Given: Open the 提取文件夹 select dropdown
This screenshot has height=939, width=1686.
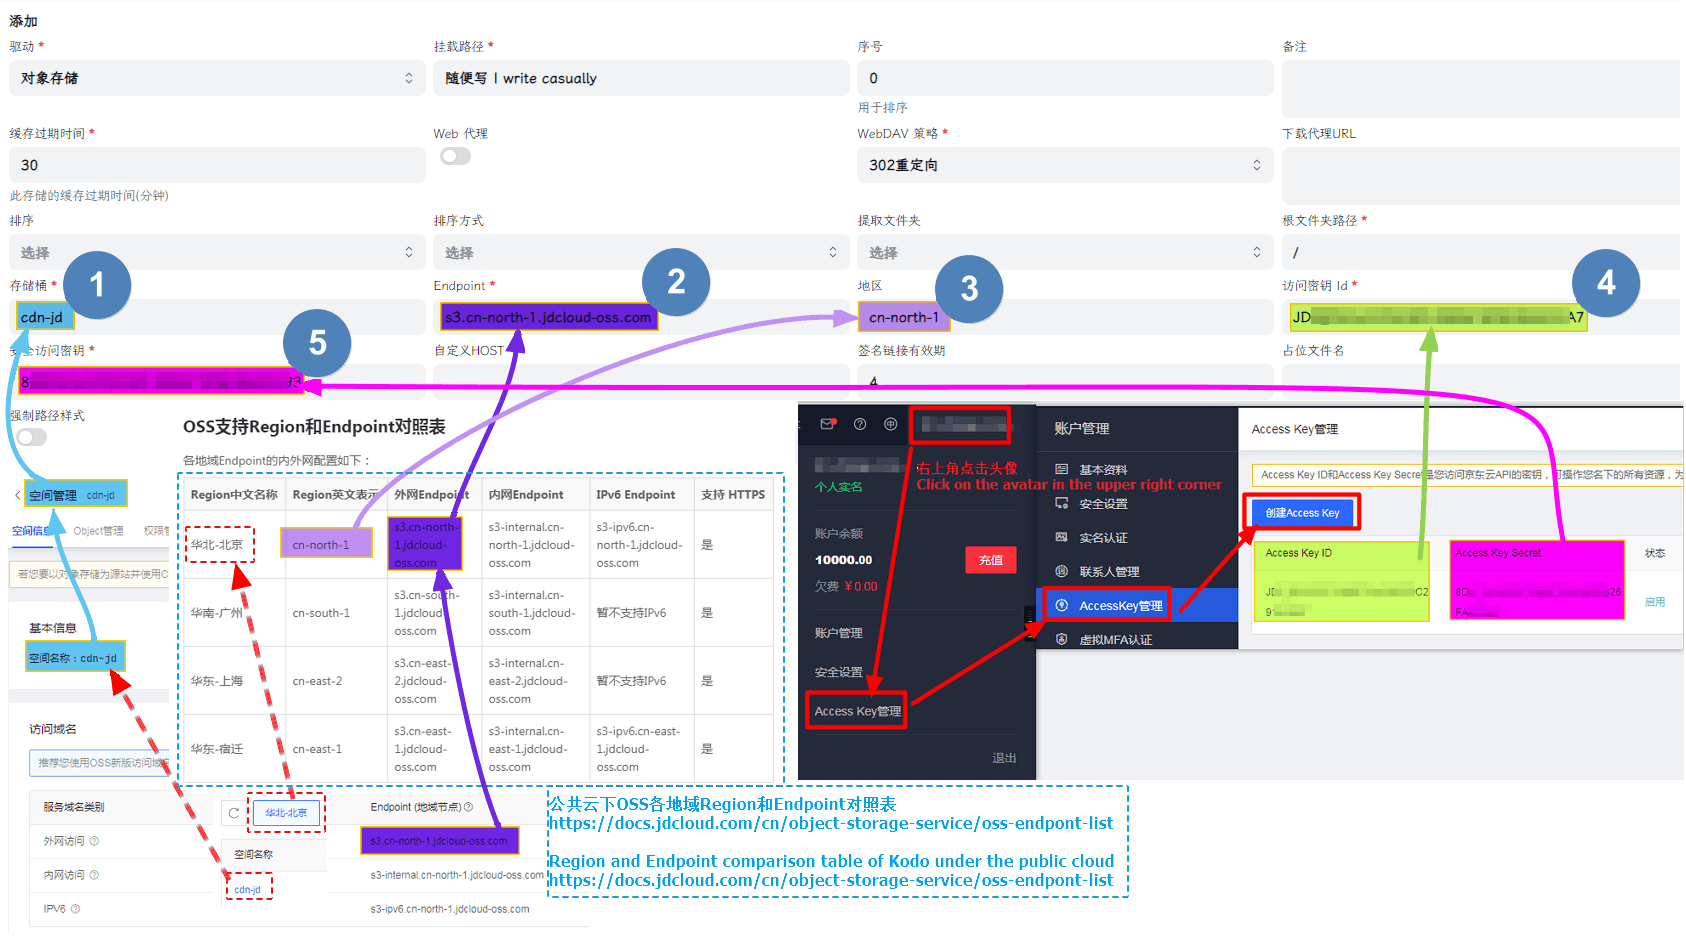Looking at the screenshot, I should point(1065,252).
